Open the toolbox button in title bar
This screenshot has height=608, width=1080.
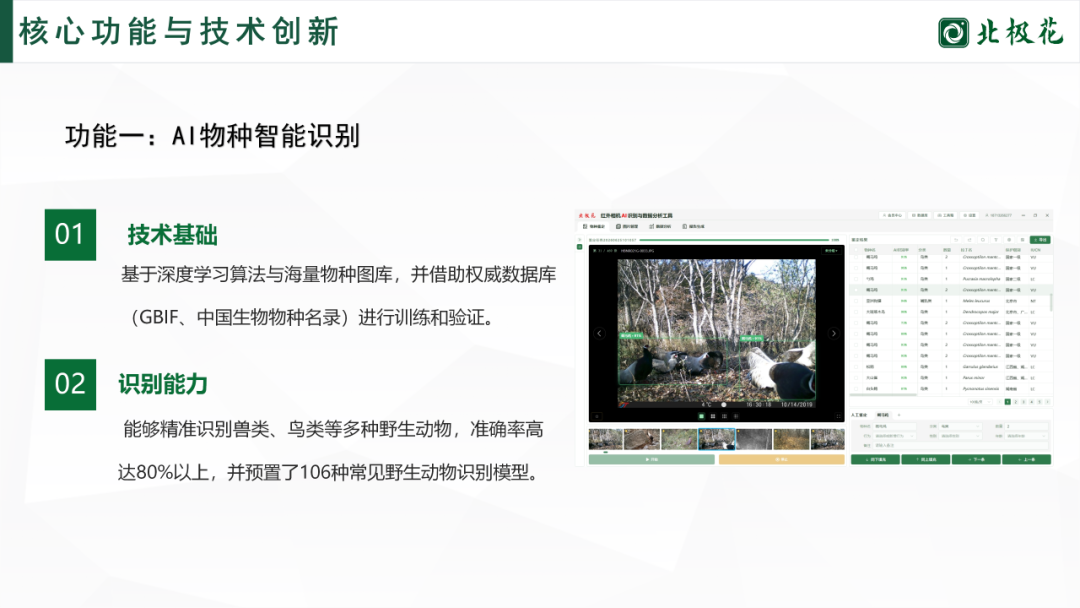[x=948, y=216]
